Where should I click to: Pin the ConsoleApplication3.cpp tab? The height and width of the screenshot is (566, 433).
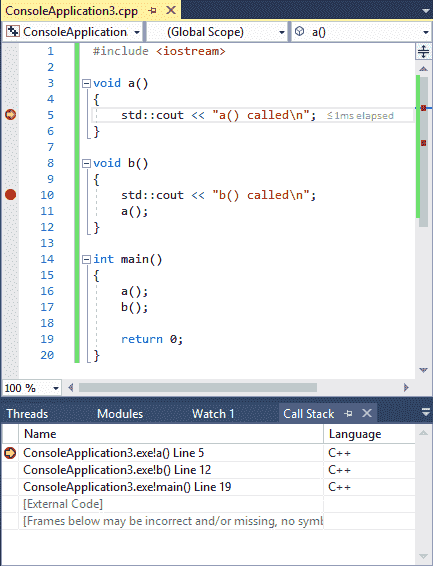click(x=153, y=10)
